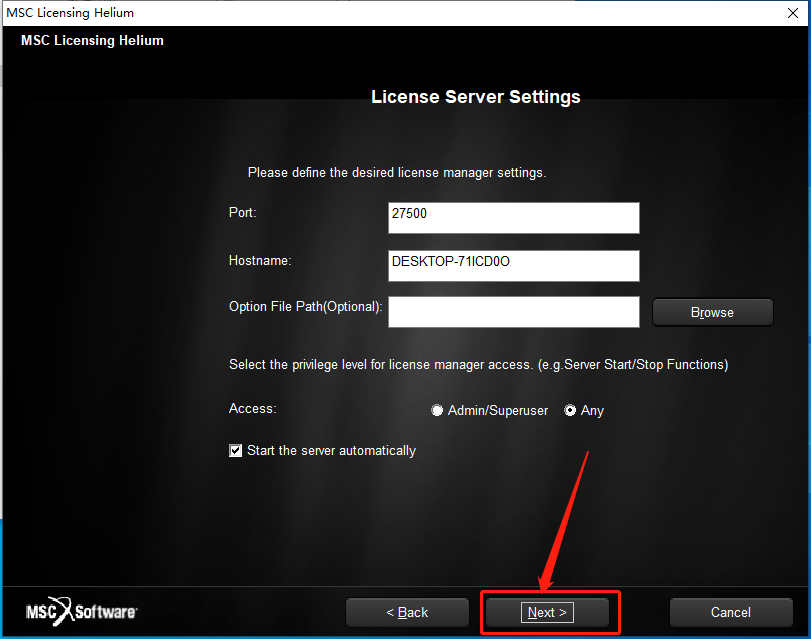Viewport: 811px width, 639px height.
Task: Go to the previous step with Back
Action: pyautogui.click(x=407, y=613)
